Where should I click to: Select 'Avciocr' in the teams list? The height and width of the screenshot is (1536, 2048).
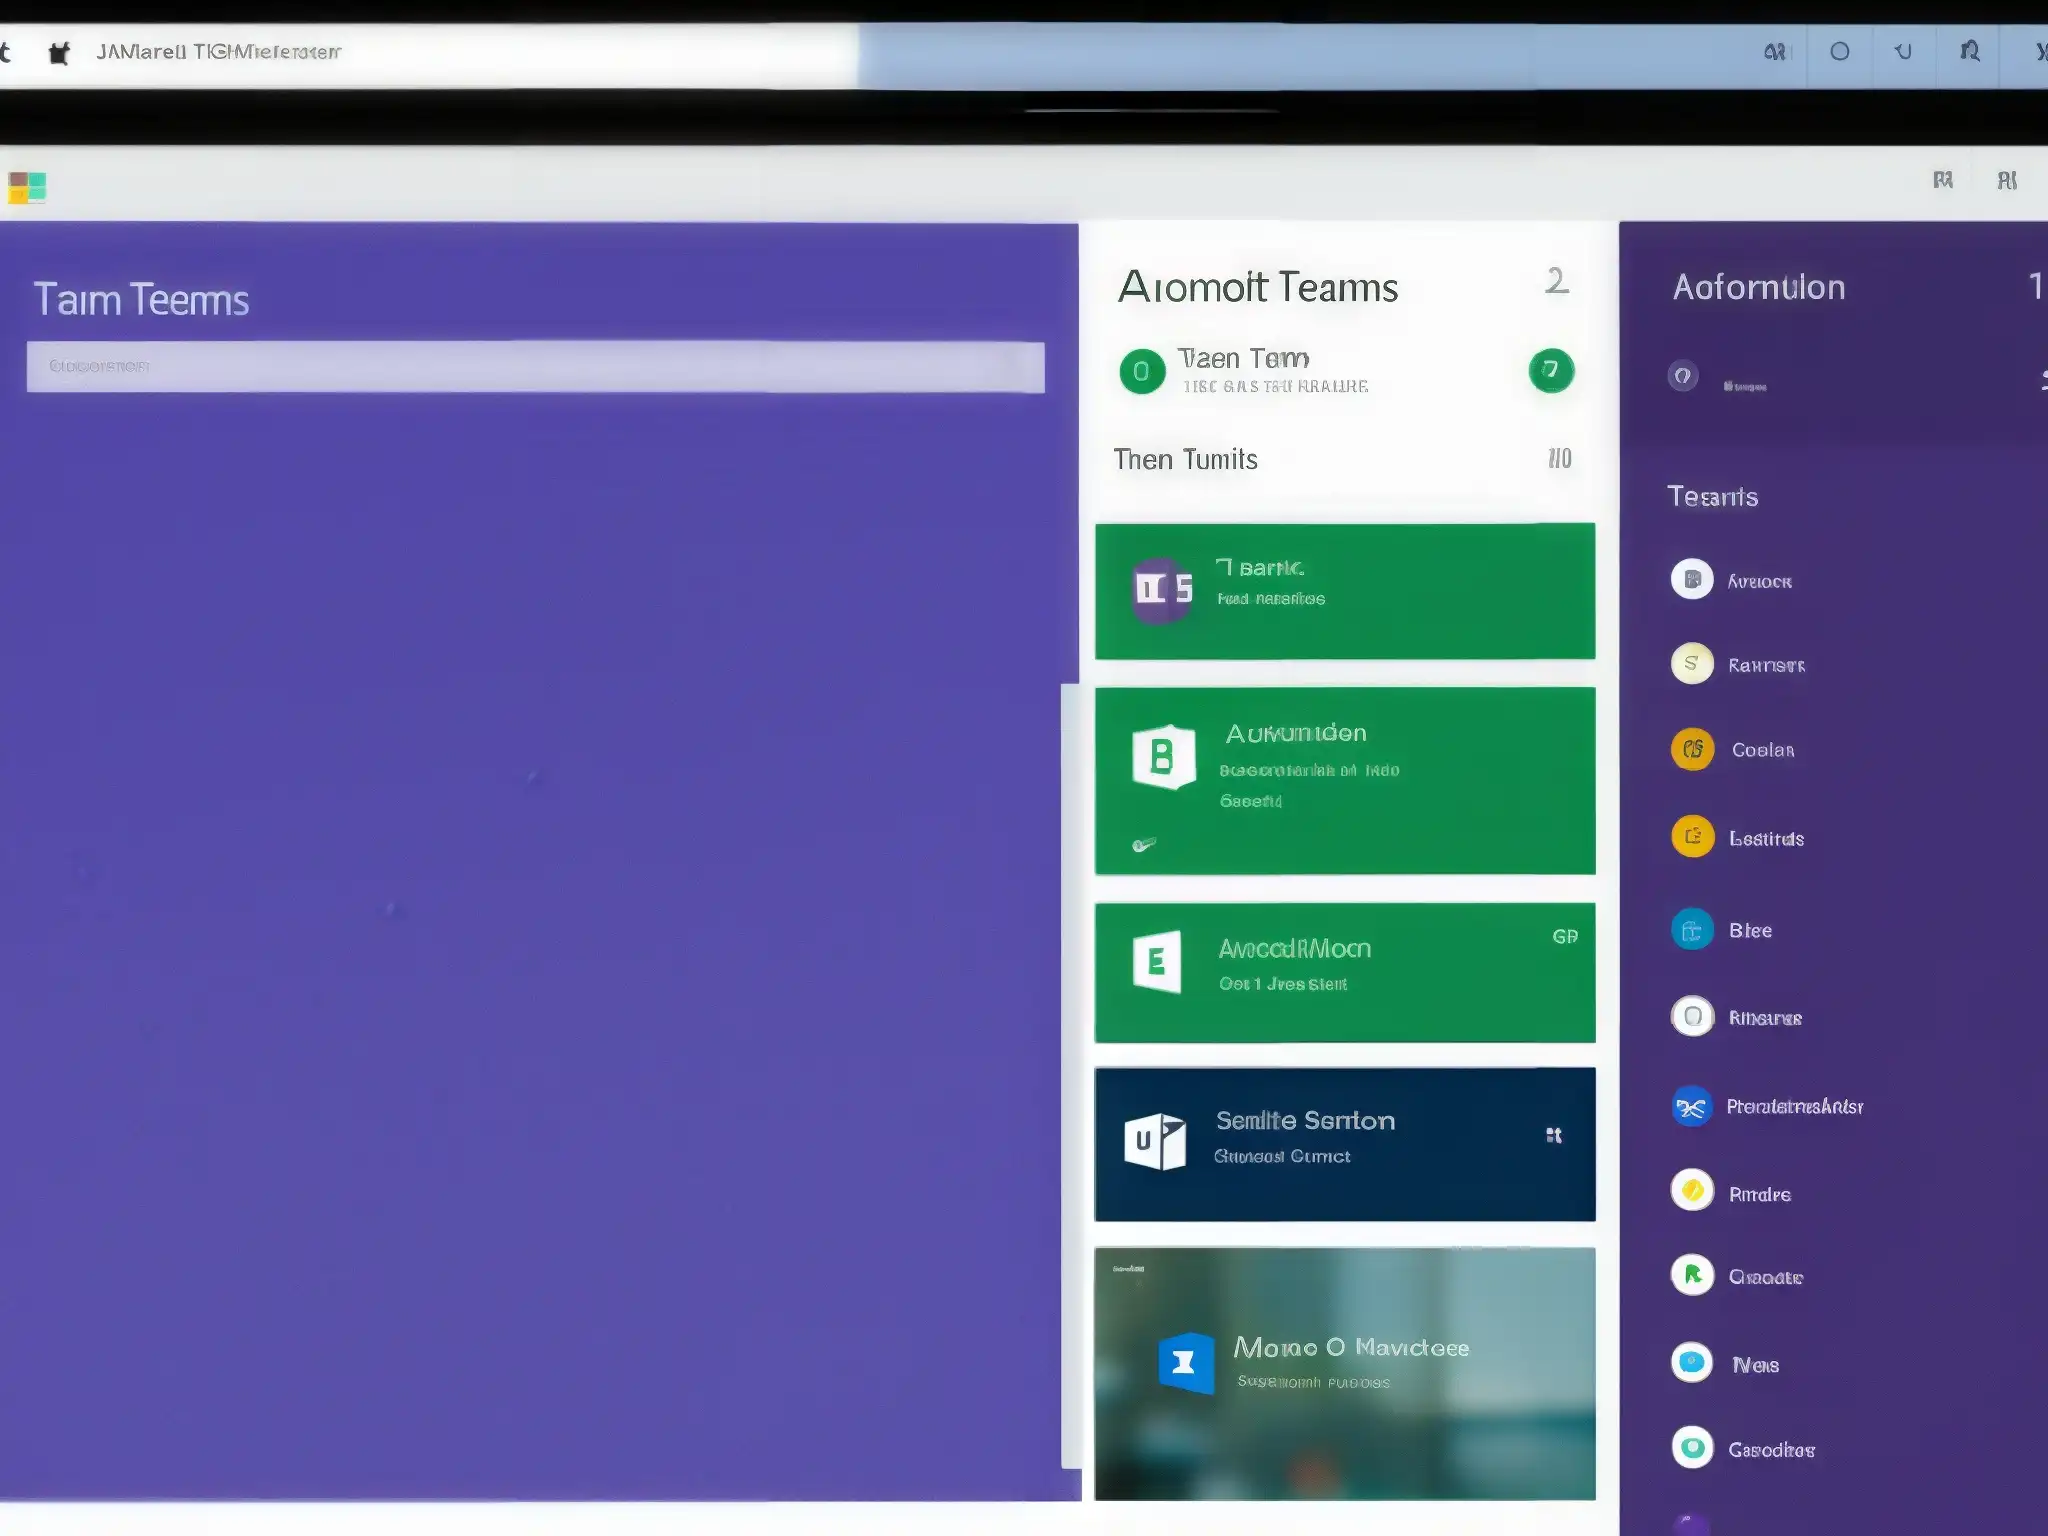click(x=1759, y=581)
